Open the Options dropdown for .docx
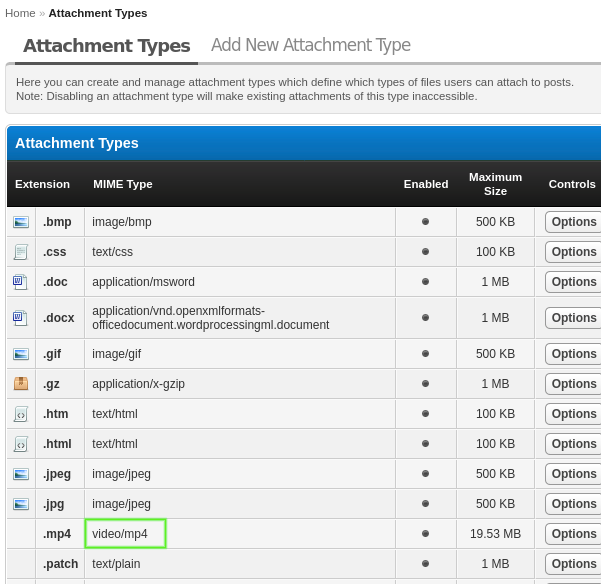Screen dimensions: 601x584 (x=573, y=318)
